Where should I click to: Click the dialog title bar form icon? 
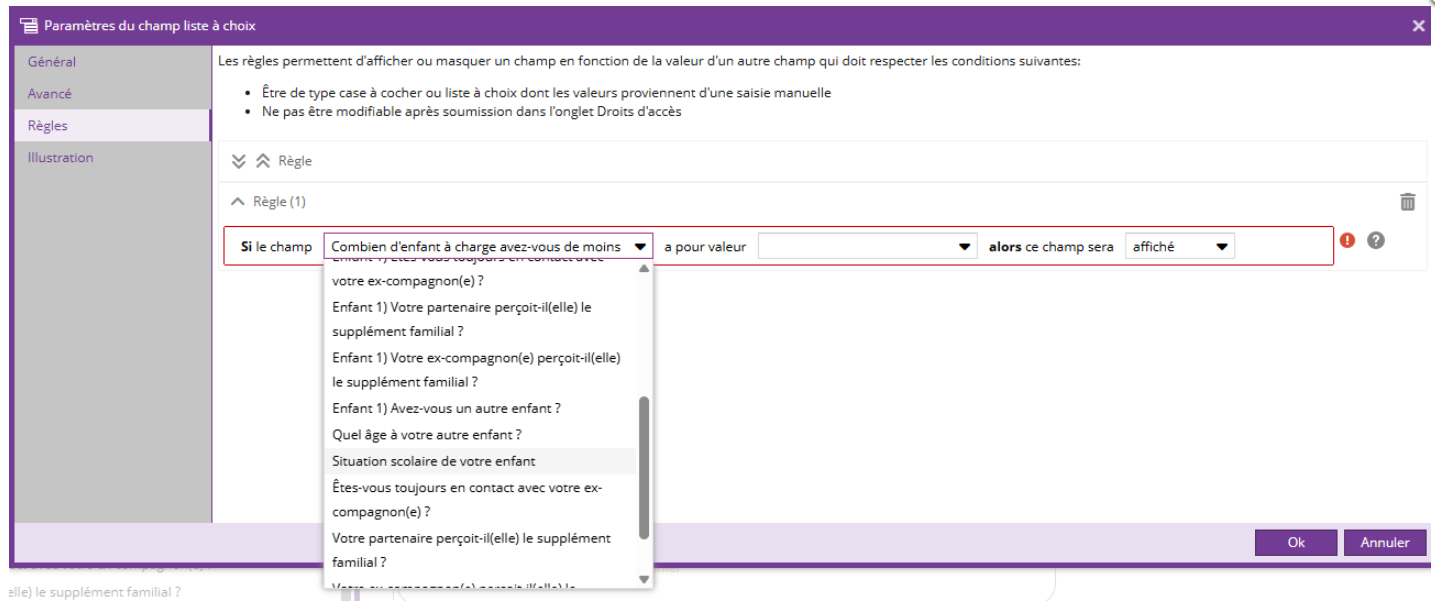point(29,25)
